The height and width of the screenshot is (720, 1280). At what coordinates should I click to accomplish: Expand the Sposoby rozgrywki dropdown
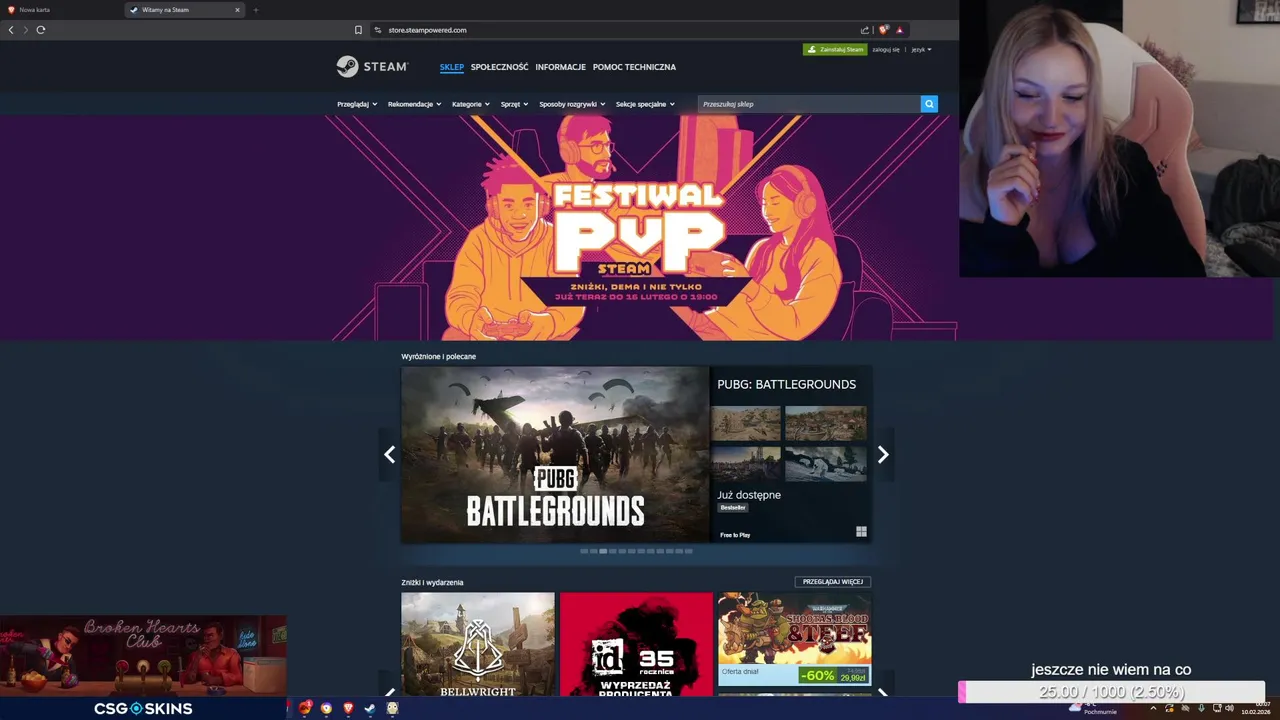[572, 104]
